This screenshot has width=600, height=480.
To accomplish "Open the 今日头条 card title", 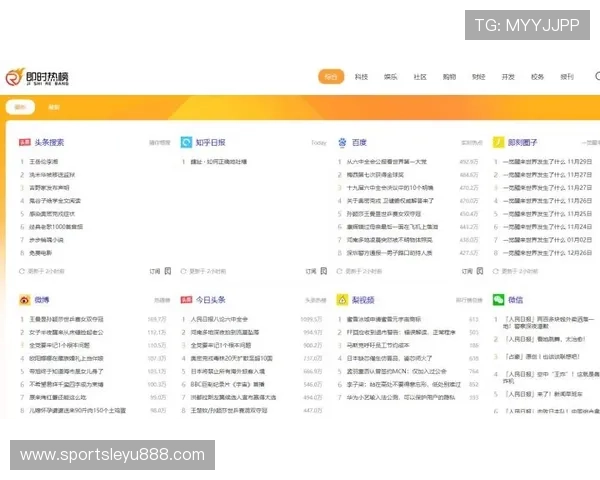I will tap(210, 300).
